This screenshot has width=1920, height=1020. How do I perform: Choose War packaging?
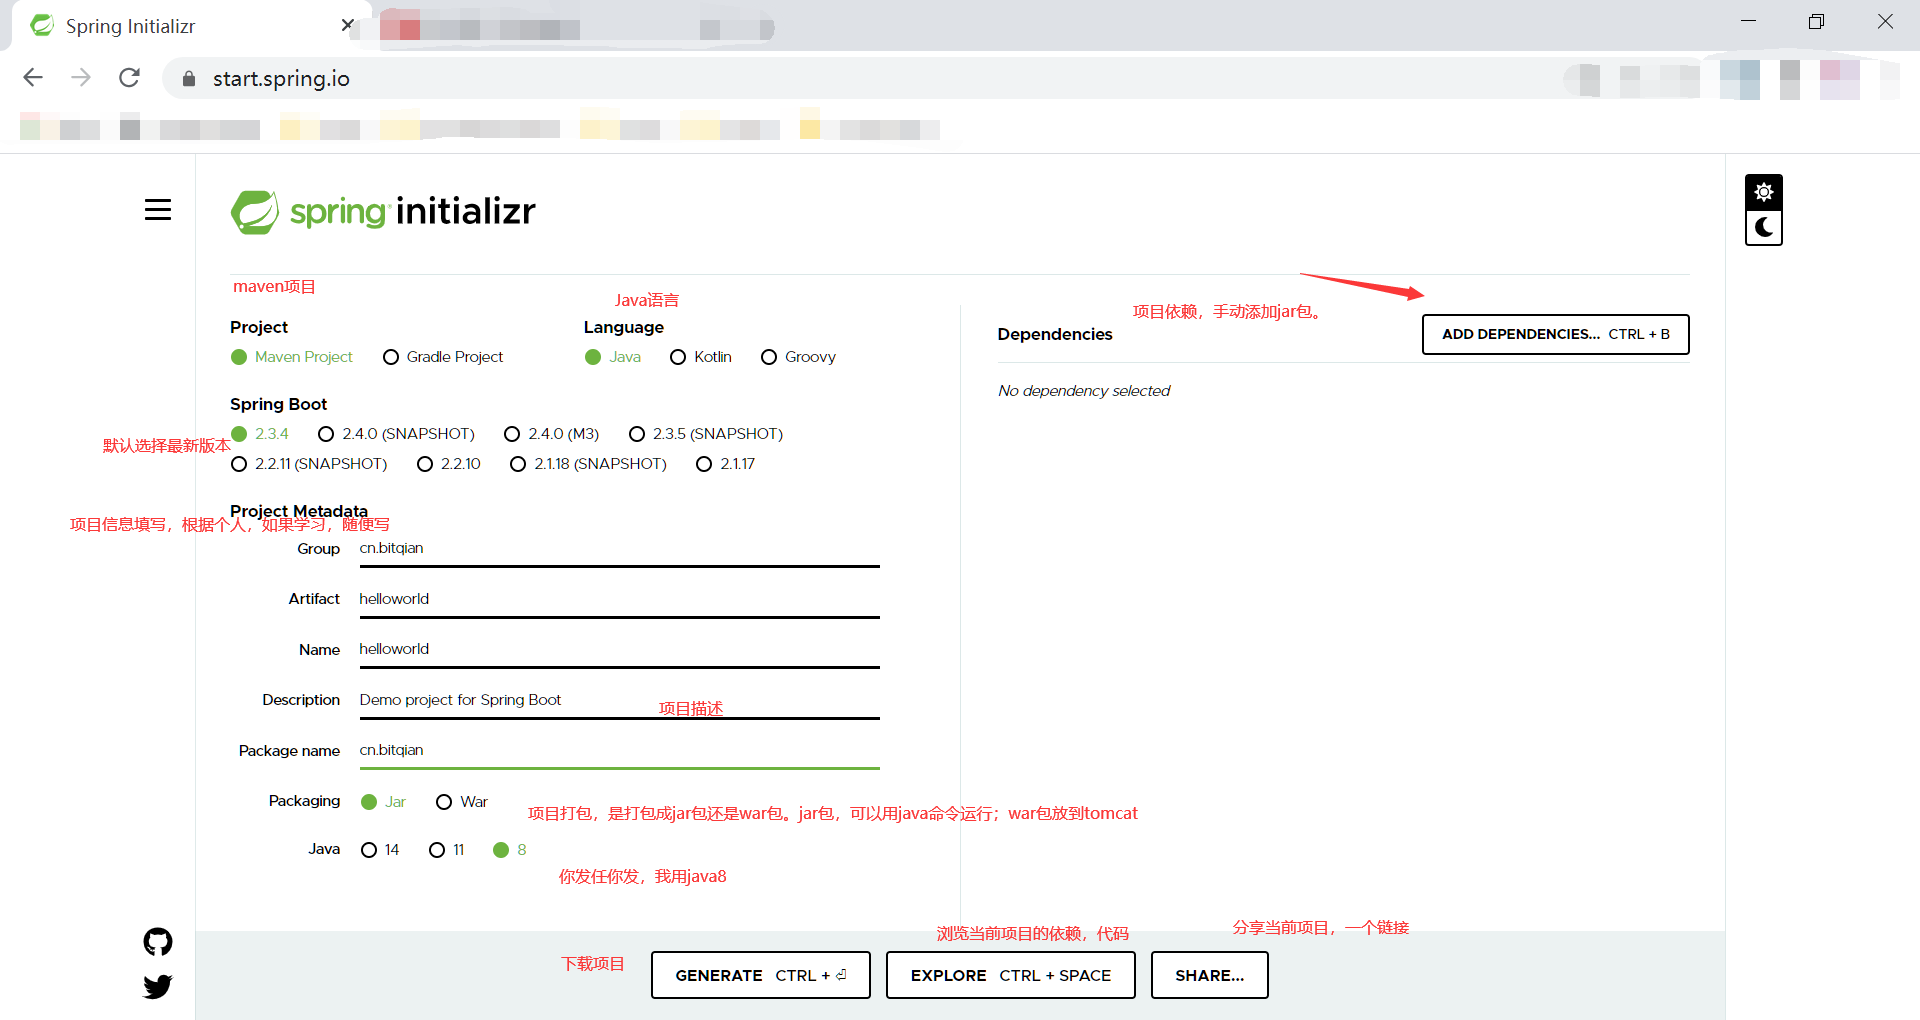click(x=462, y=802)
